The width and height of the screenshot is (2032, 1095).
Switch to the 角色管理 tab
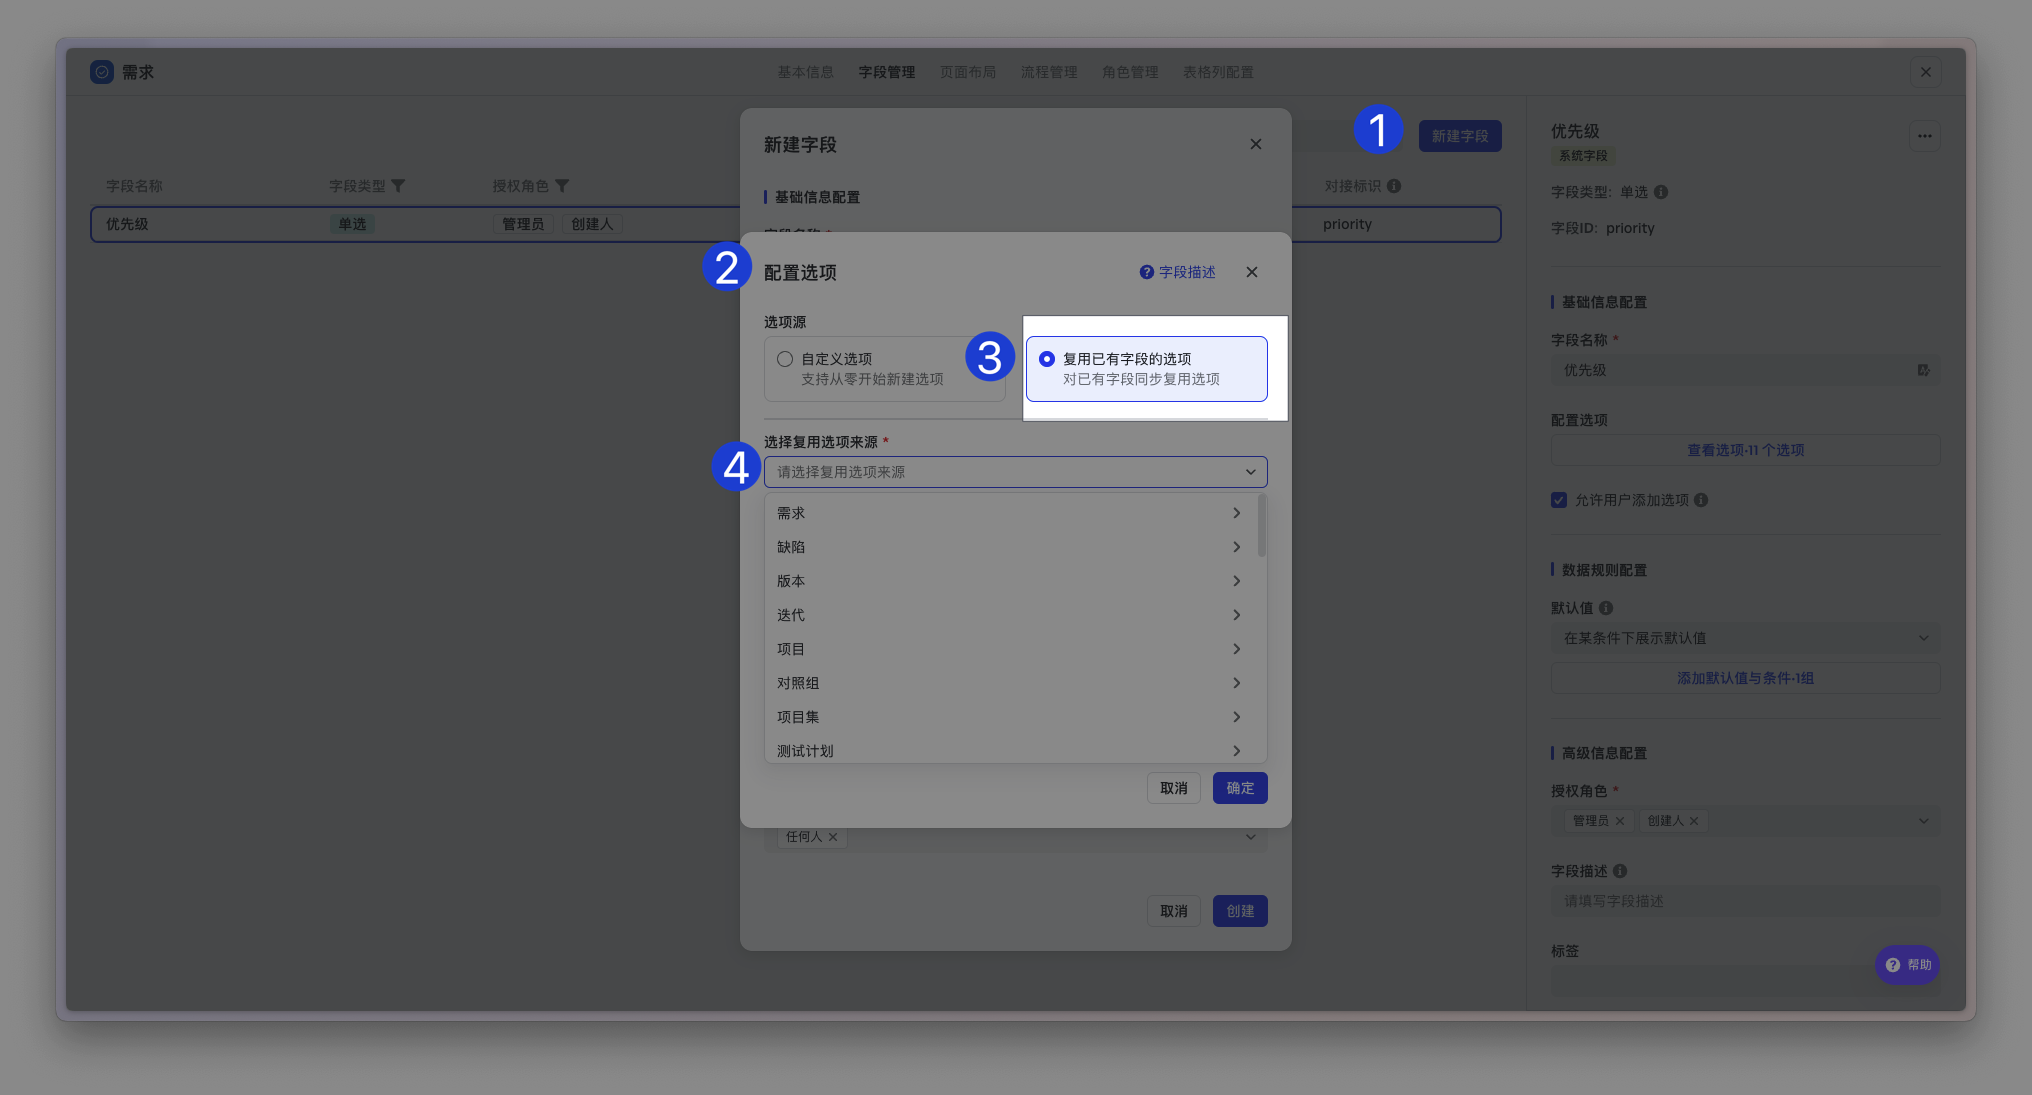coord(1130,72)
